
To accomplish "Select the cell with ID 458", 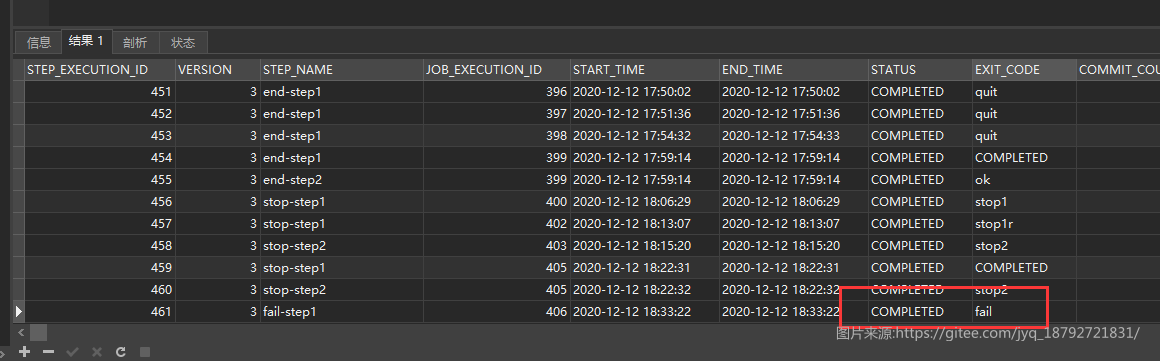I will coord(100,246).
